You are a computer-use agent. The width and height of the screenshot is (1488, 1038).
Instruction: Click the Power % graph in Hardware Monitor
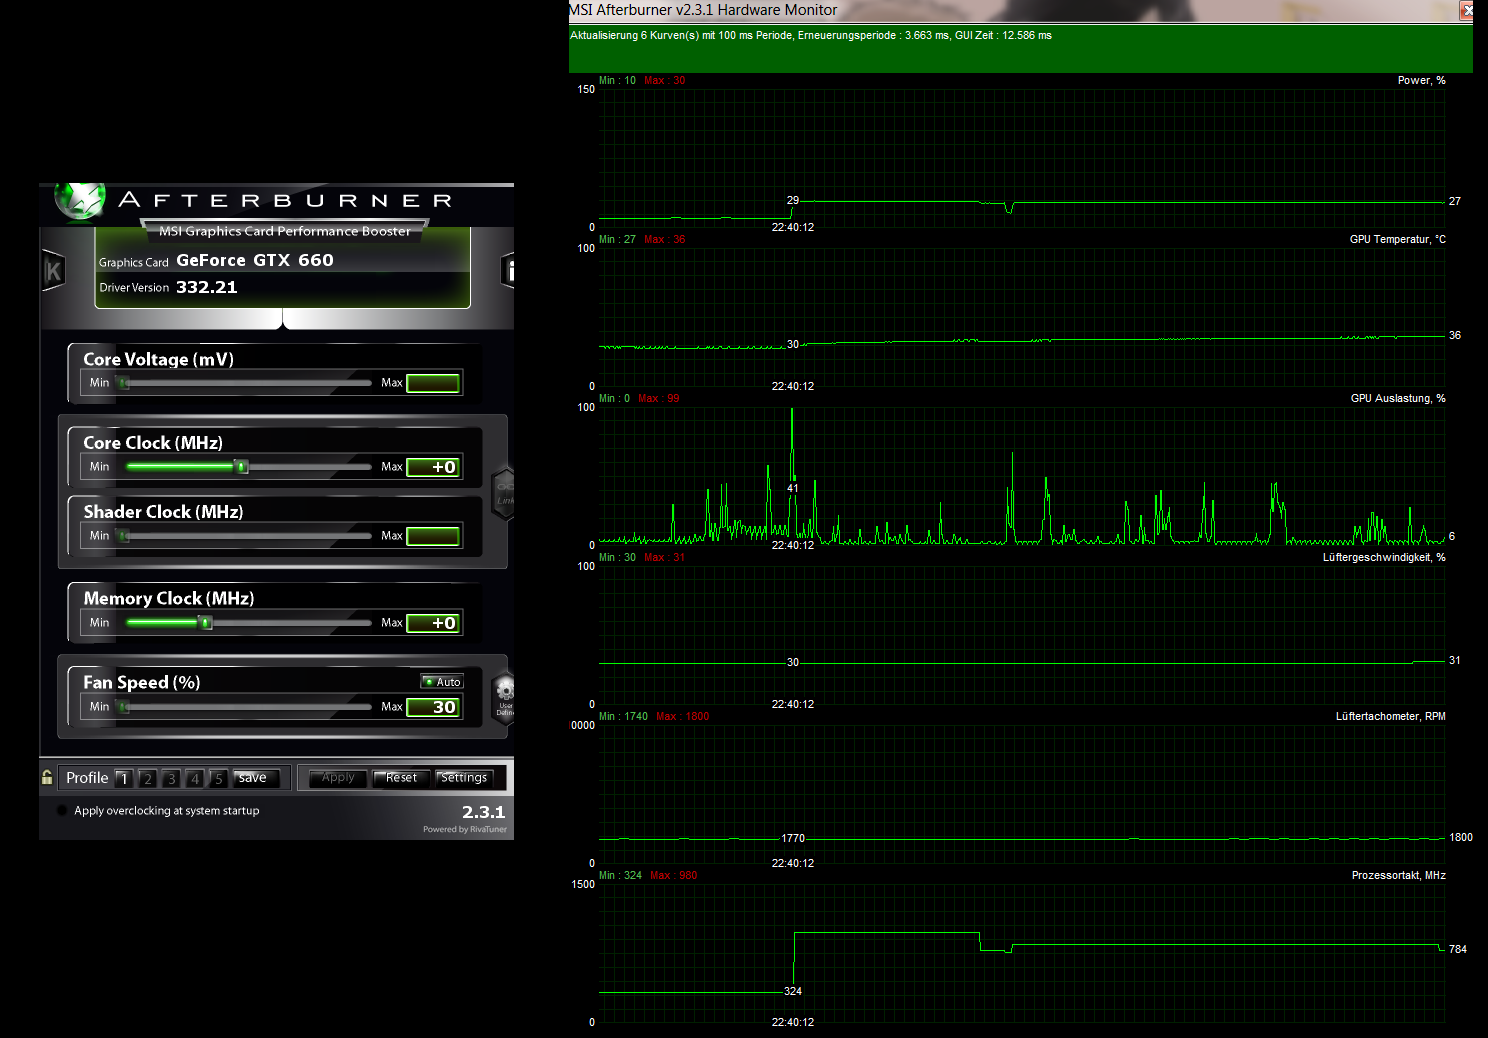tap(1022, 158)
